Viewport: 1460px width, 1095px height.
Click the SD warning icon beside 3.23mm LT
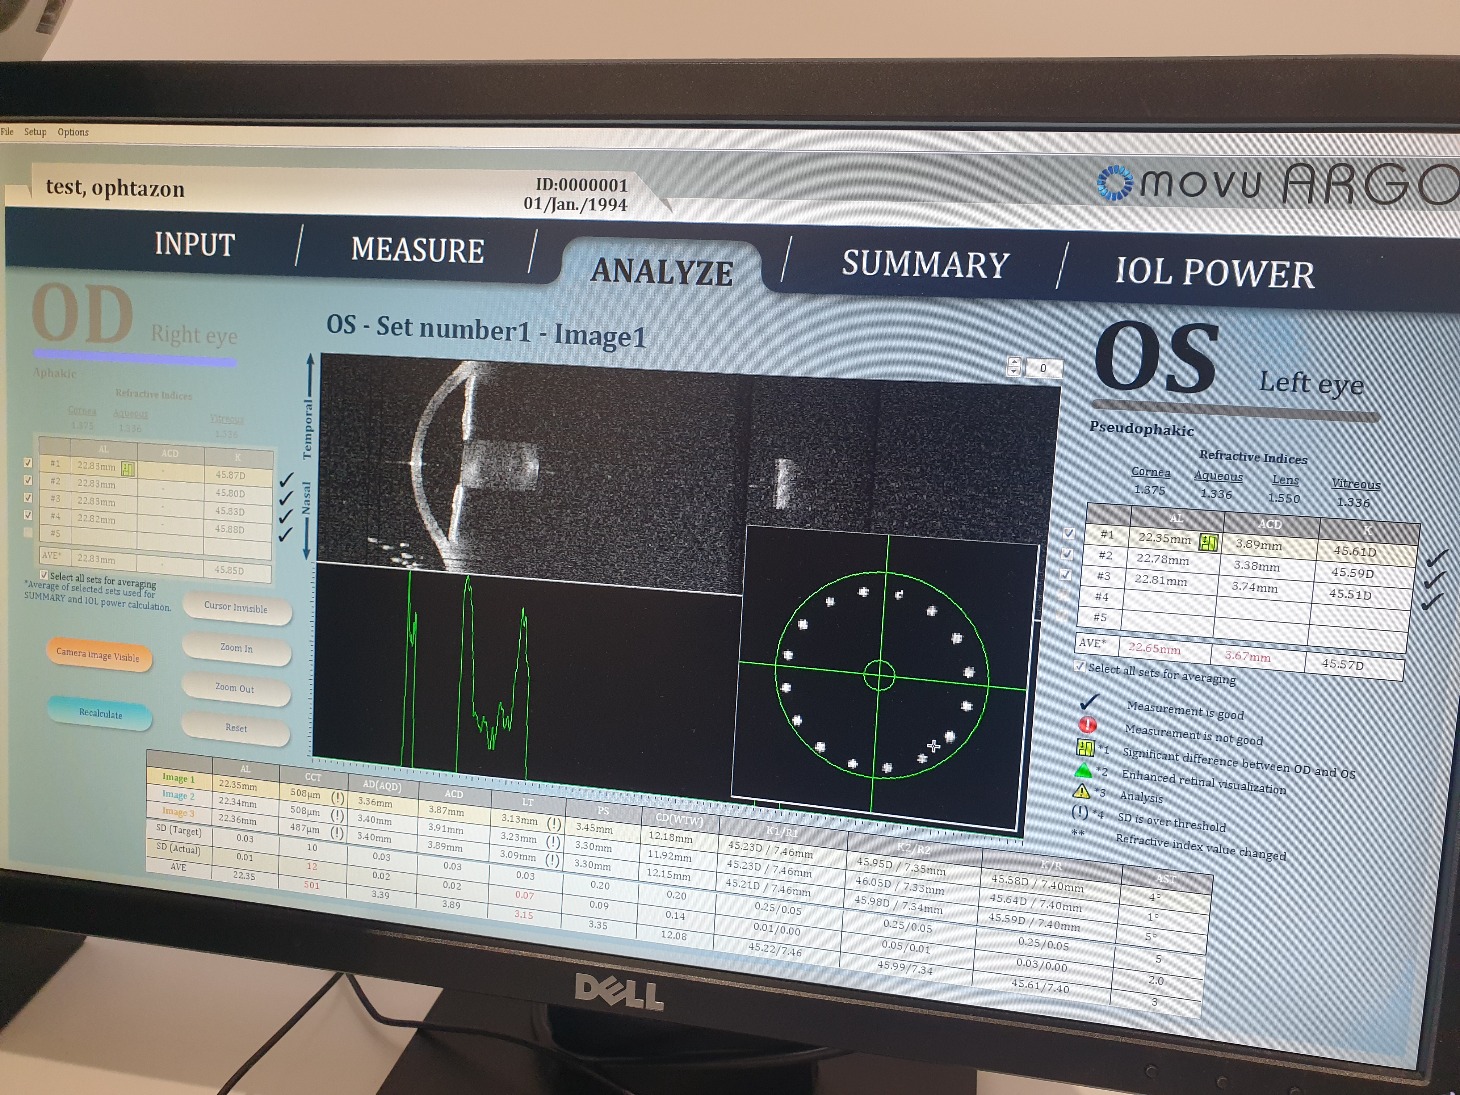point(553,842)
